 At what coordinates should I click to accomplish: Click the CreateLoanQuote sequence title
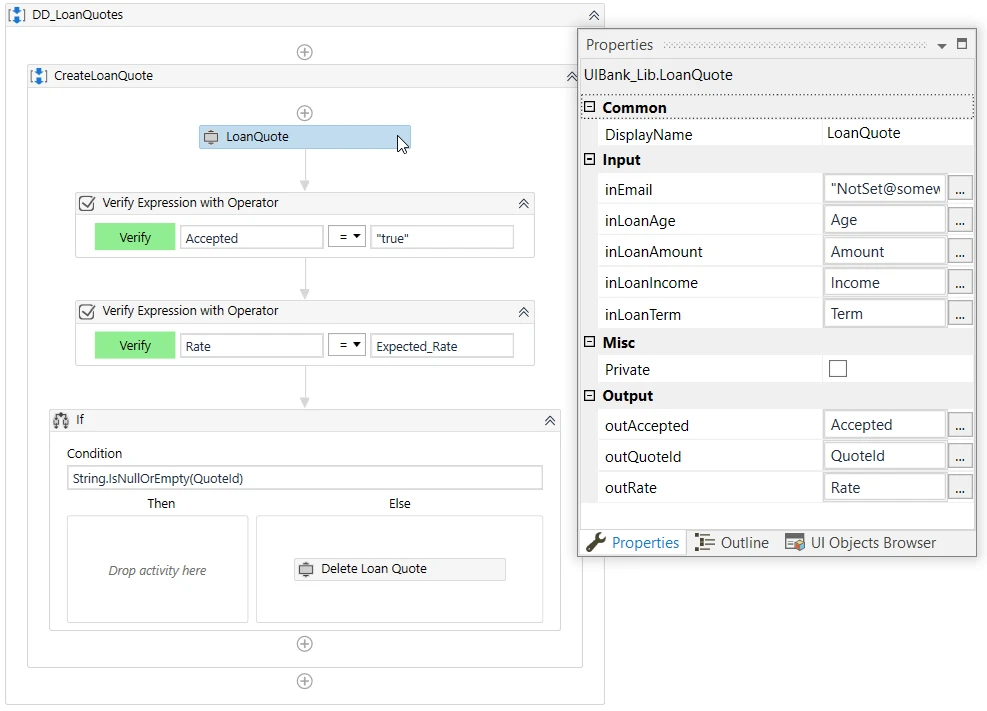[x=103, y=76]
